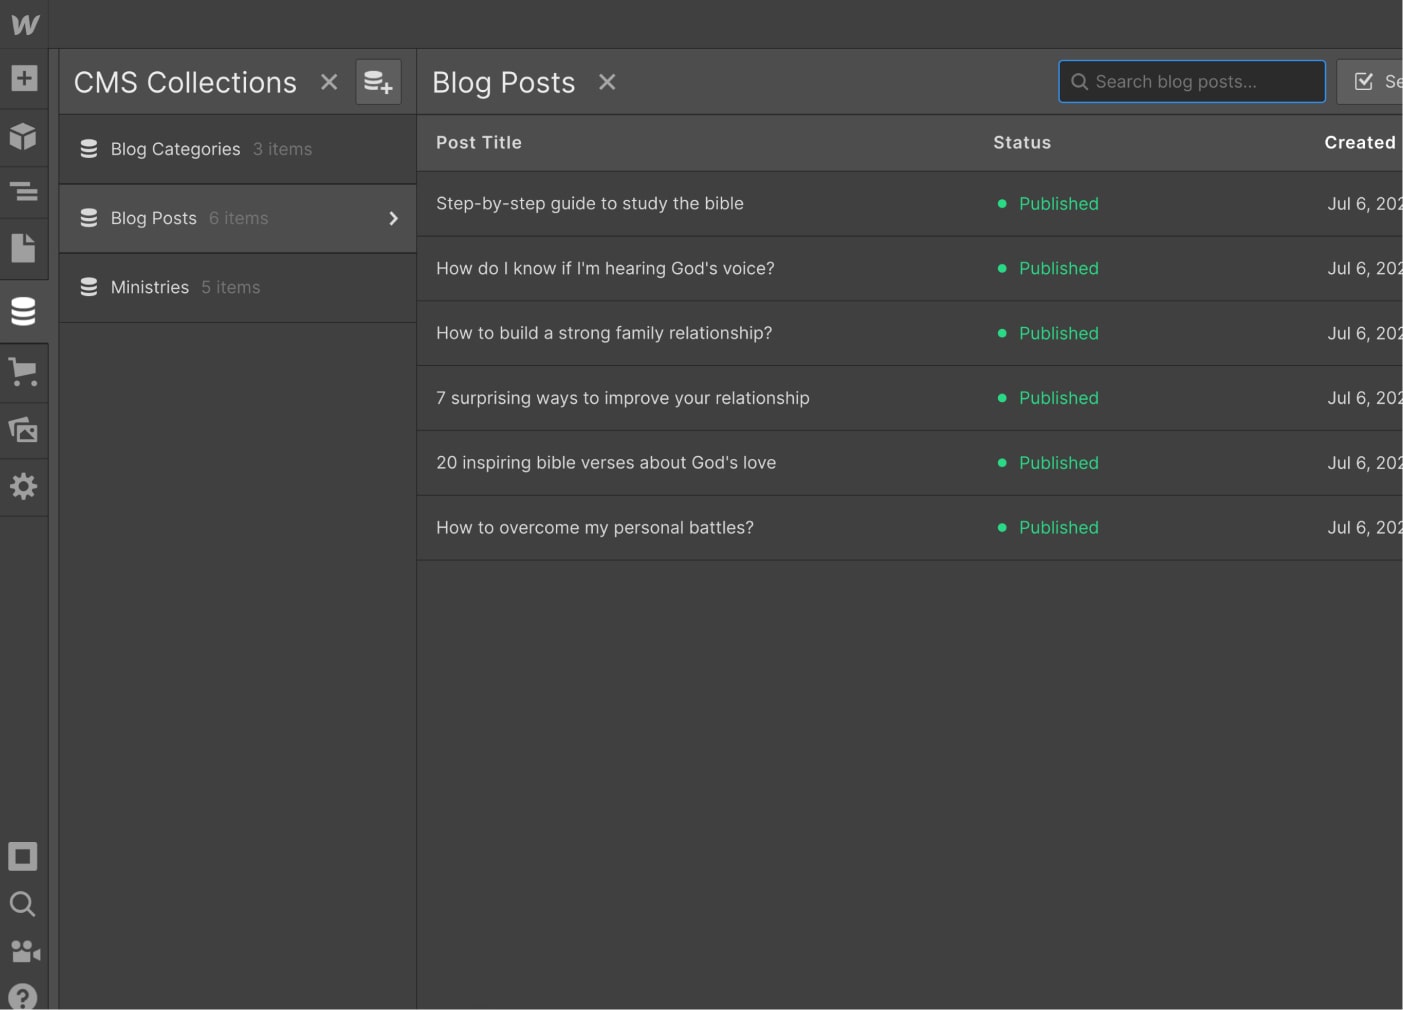Open the sidebar search tool
Image resolution: width=1403 pixels, height=1010 pixels.
coord(23,904)
